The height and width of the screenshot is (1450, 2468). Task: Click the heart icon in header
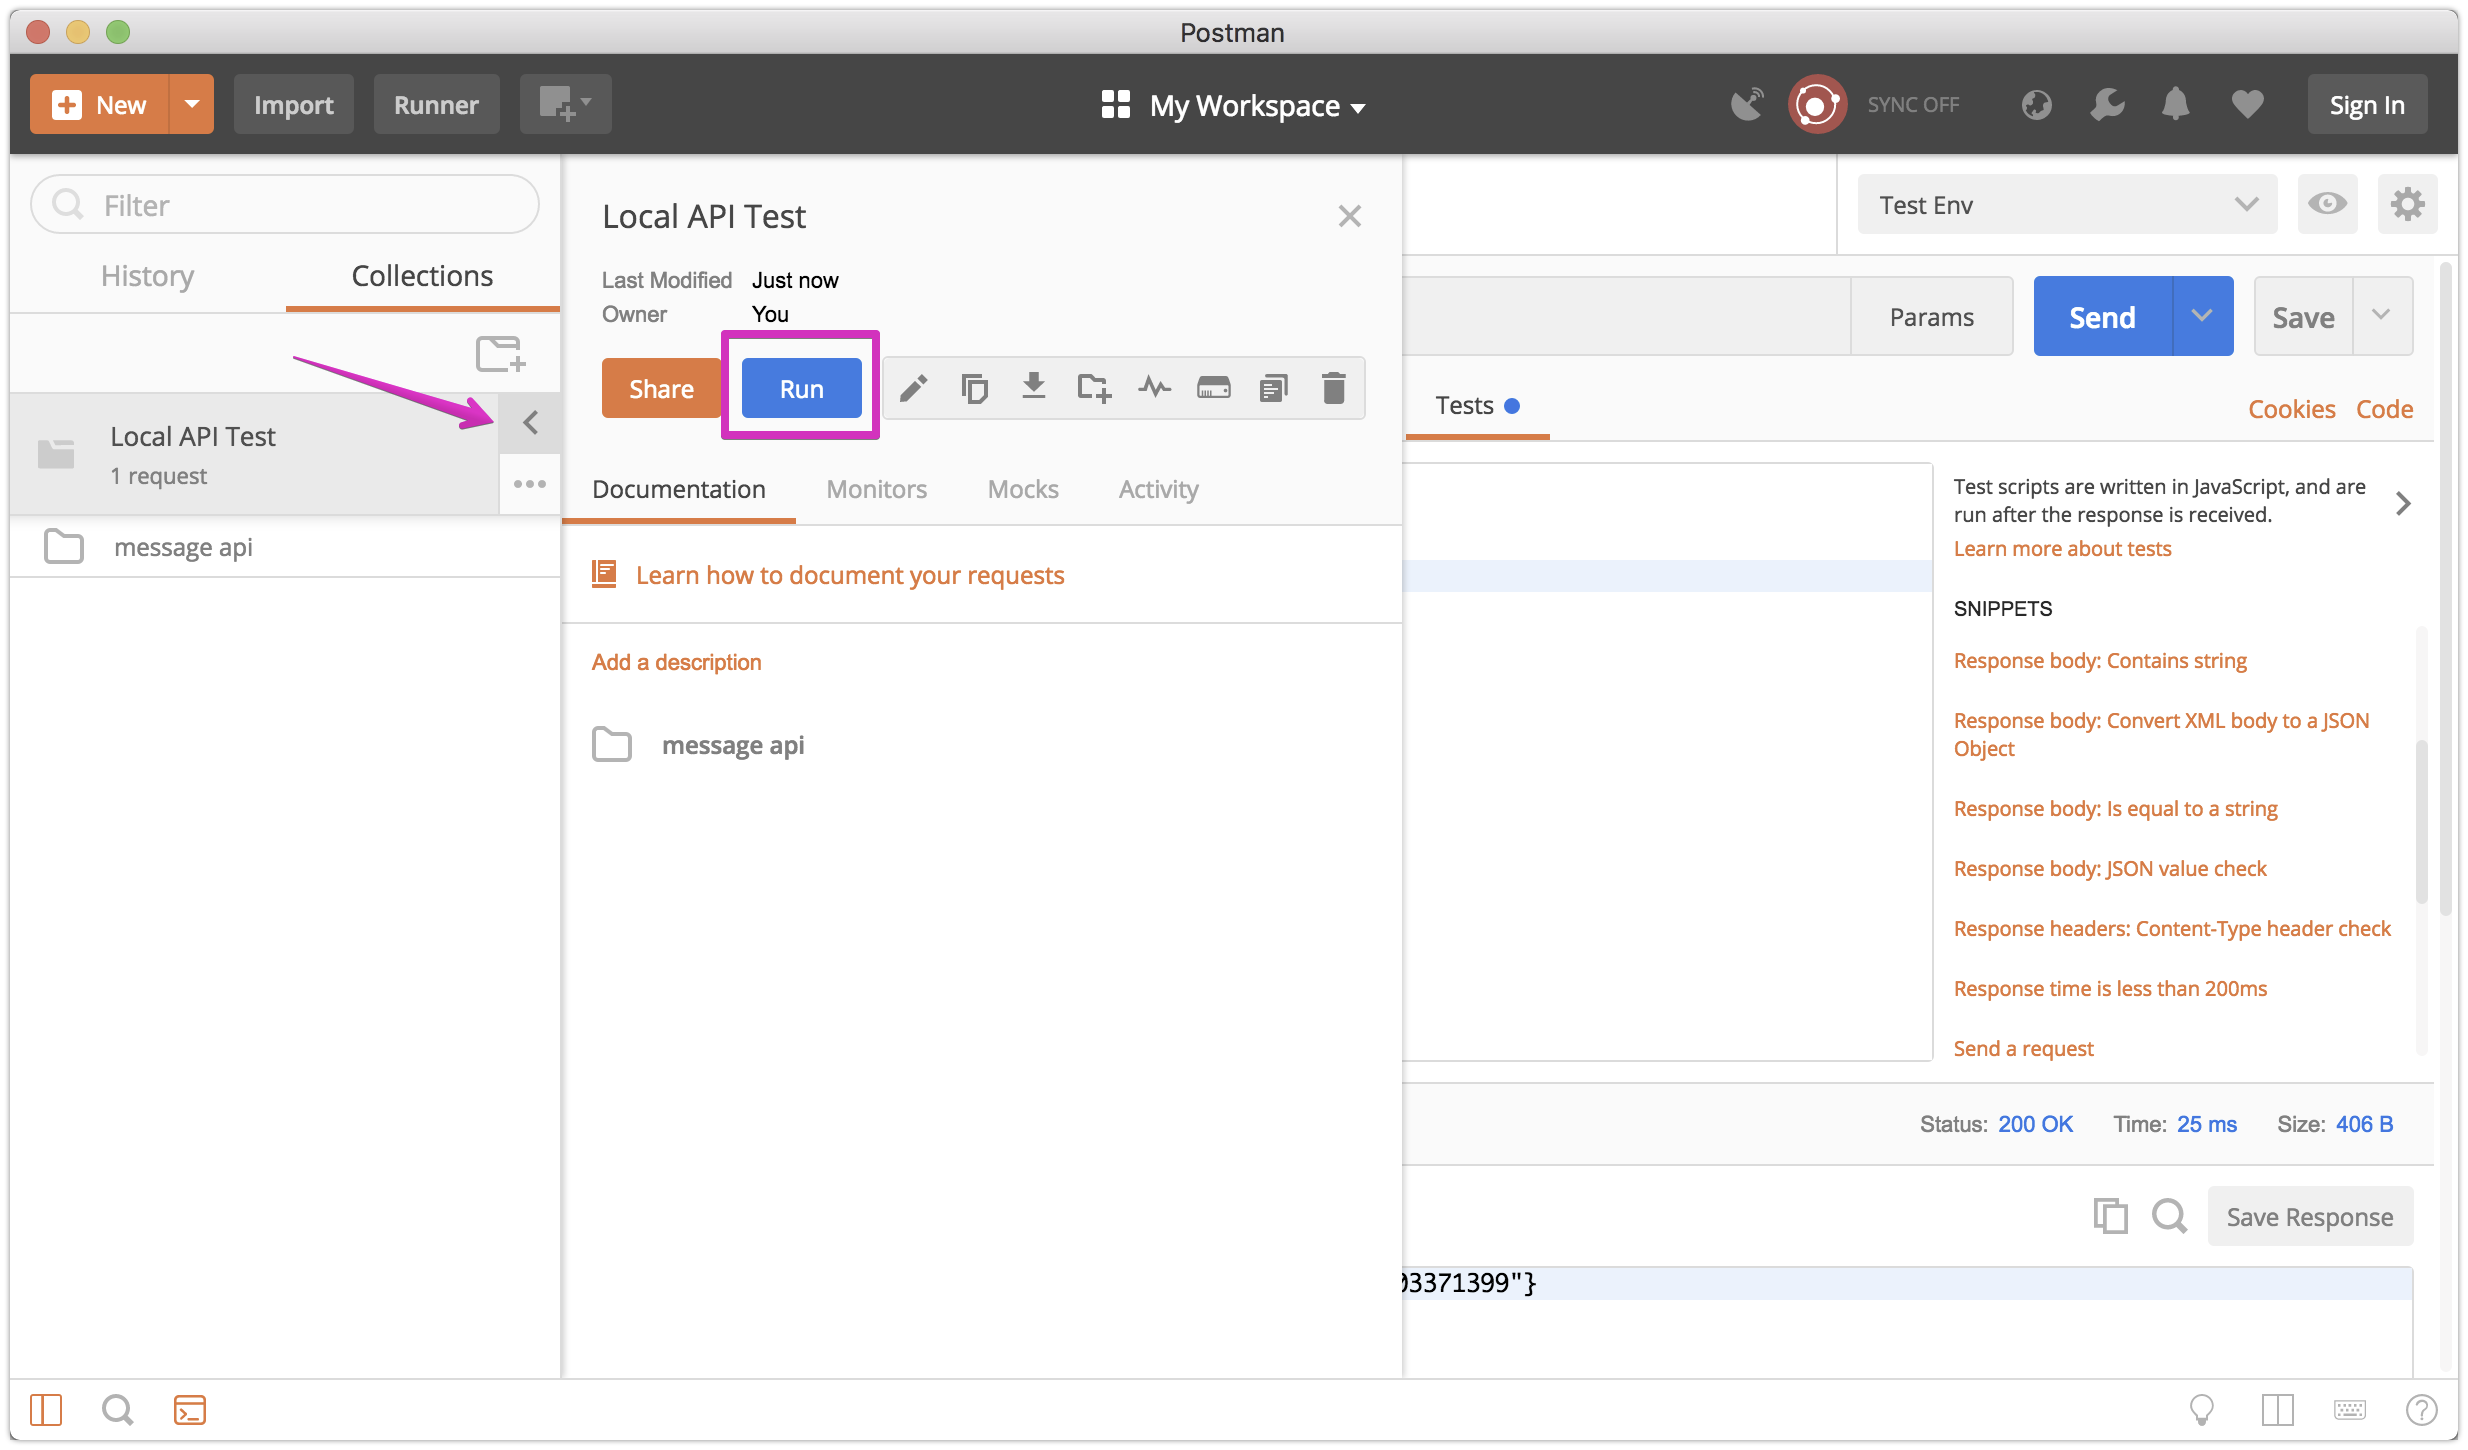point(2247,104)
